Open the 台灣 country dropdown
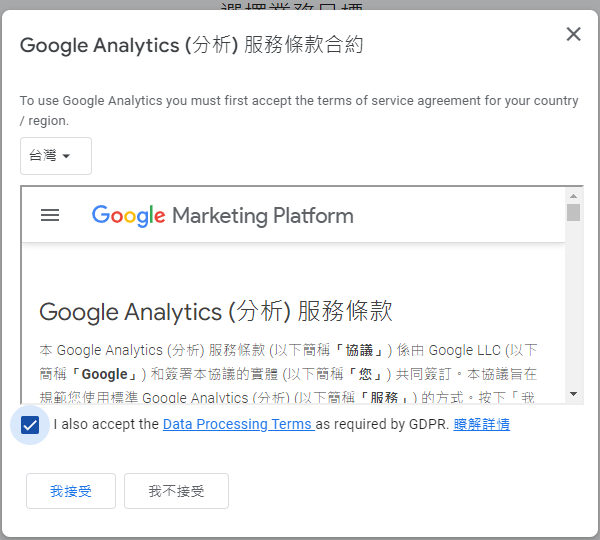 pos(56,156)
